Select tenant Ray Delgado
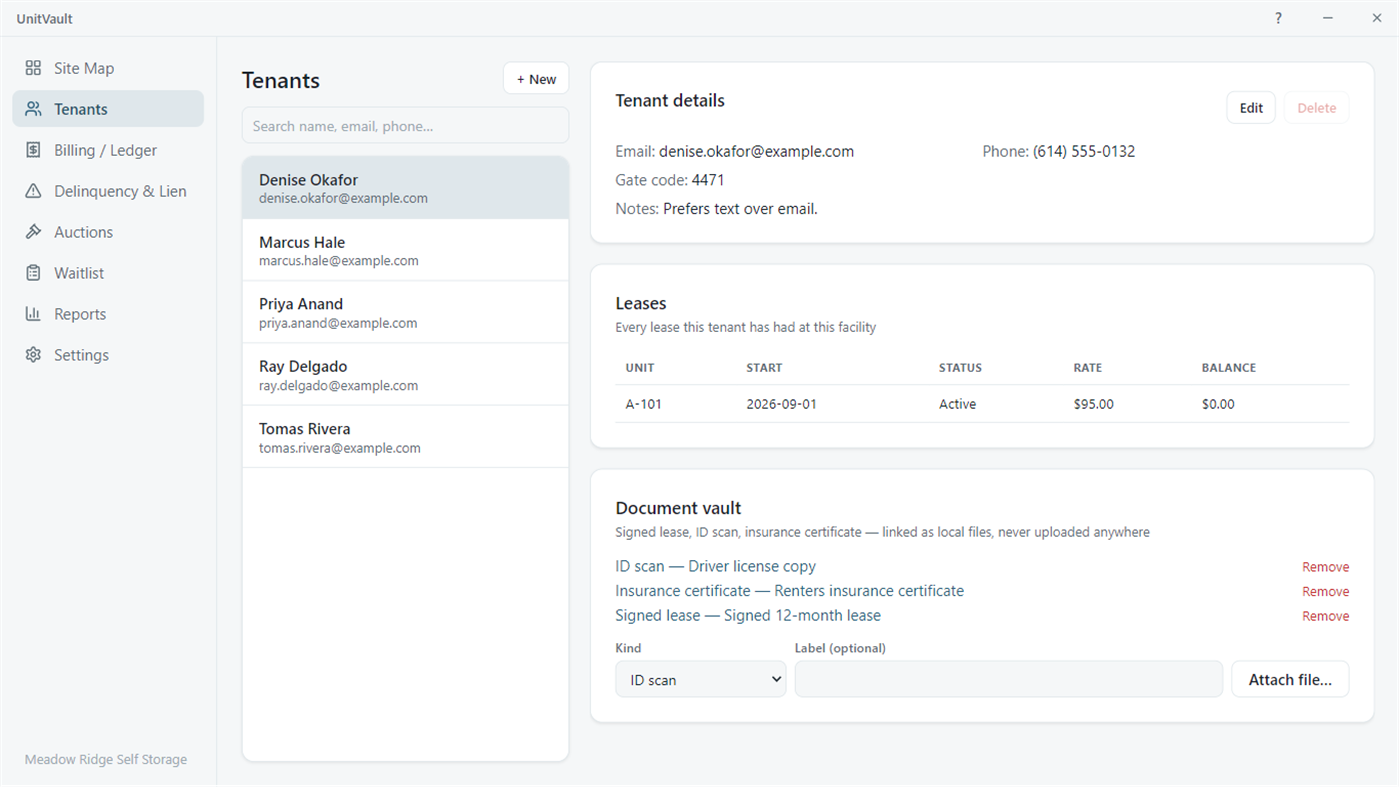The height and width of the screenshot is (787, 1399). 405,374
